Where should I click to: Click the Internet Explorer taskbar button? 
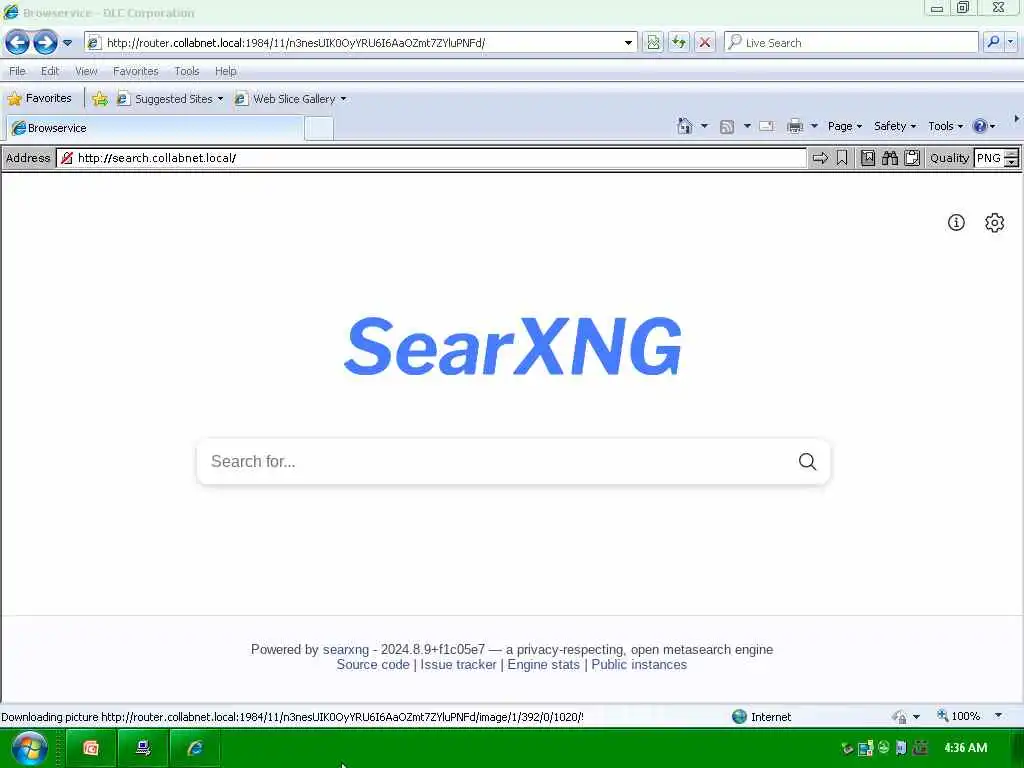click(195, 748)
